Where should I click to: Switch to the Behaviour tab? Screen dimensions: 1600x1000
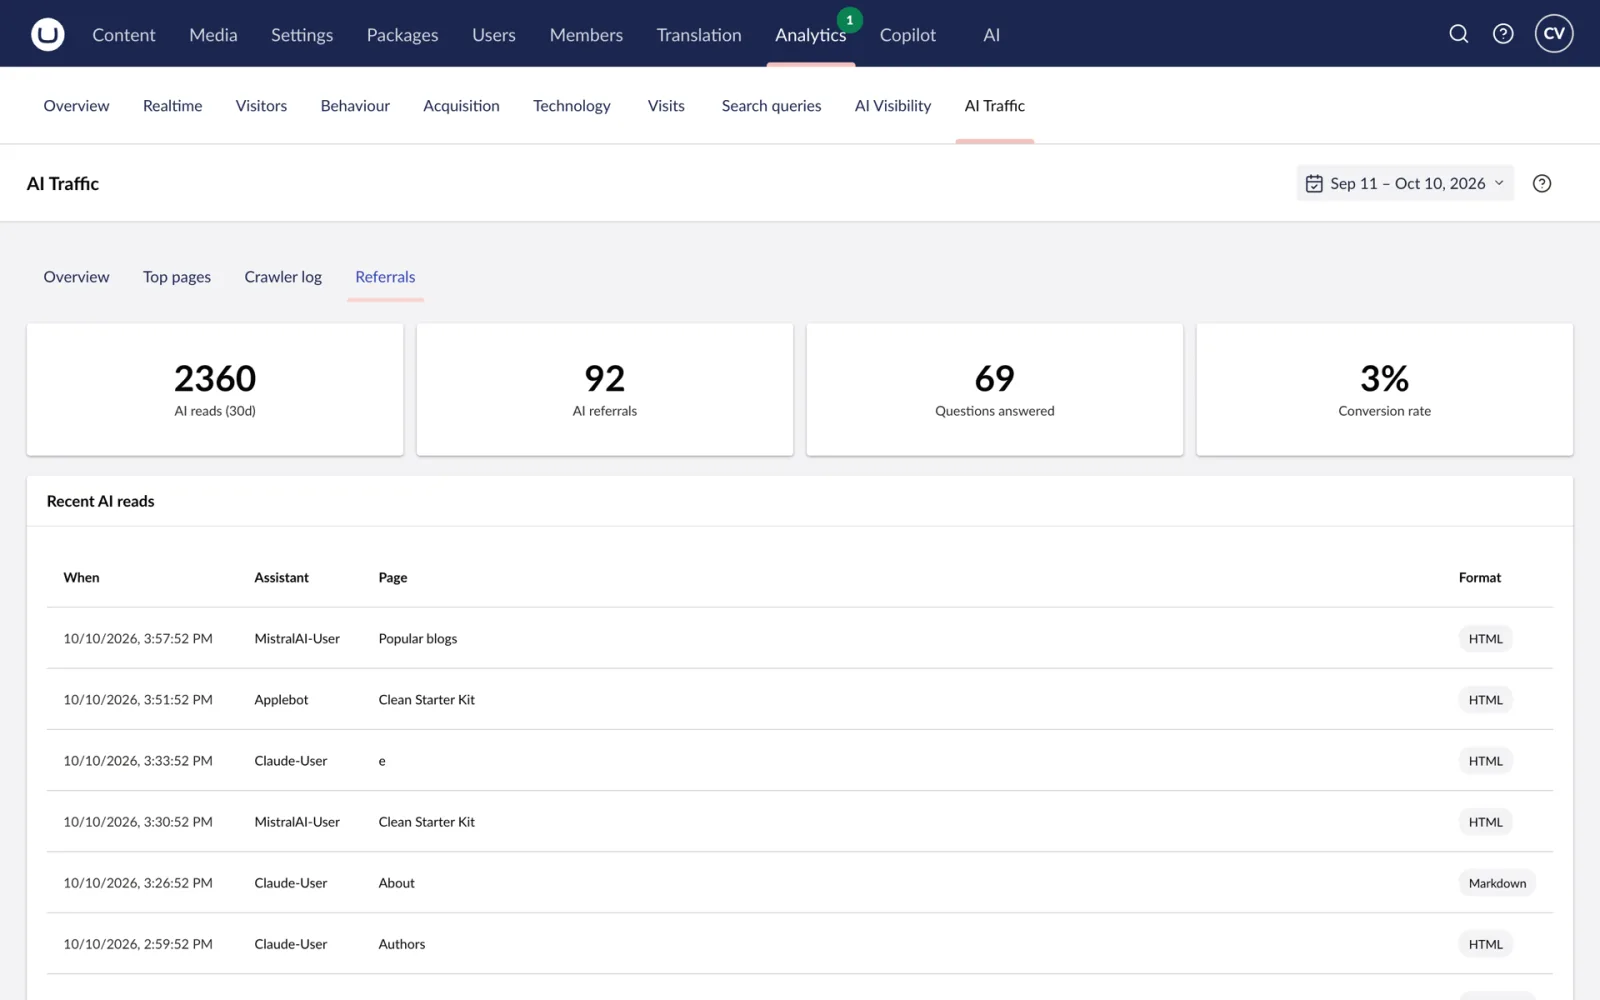coord(355,106)
